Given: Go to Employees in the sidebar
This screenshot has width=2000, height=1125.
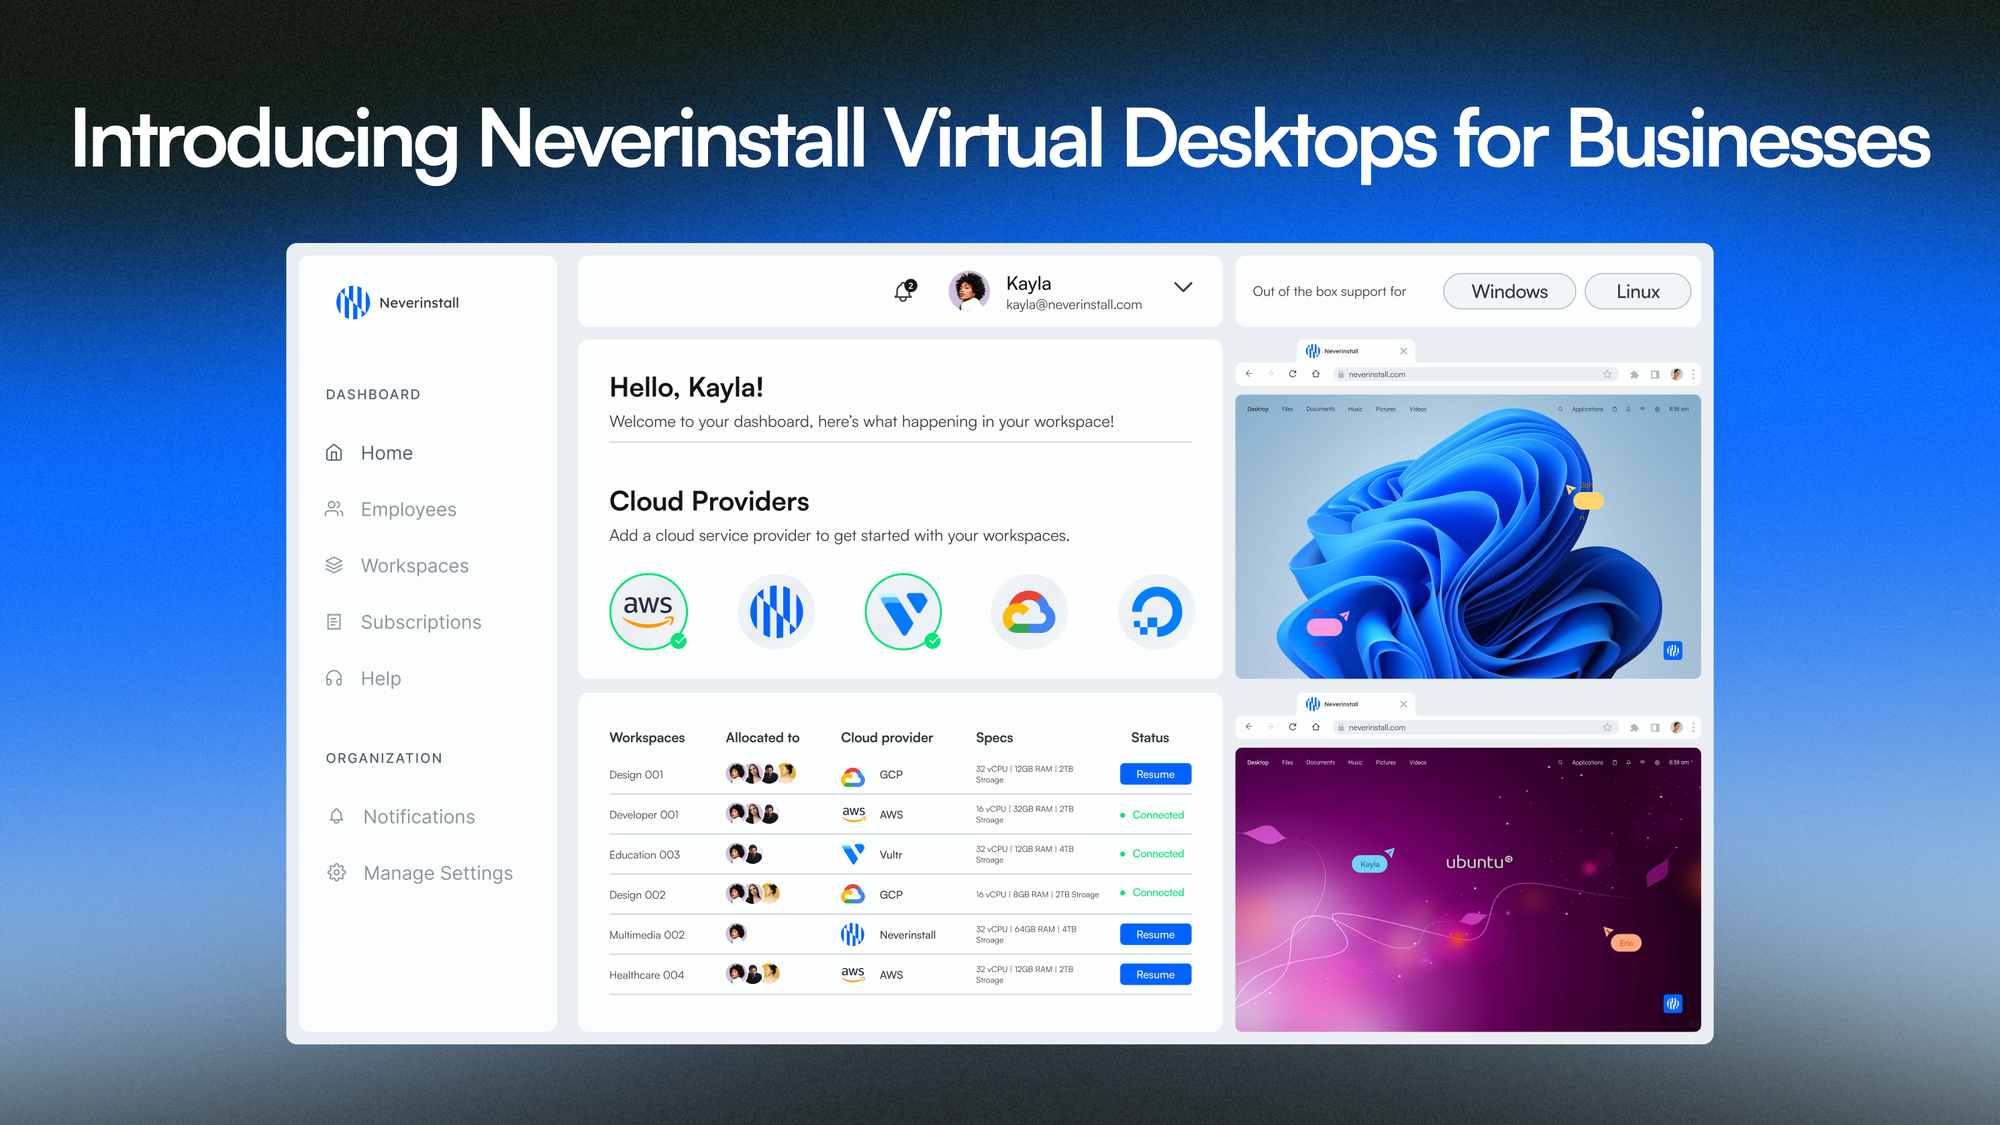Looking at the screenshot, I should (x=408, y=509).
